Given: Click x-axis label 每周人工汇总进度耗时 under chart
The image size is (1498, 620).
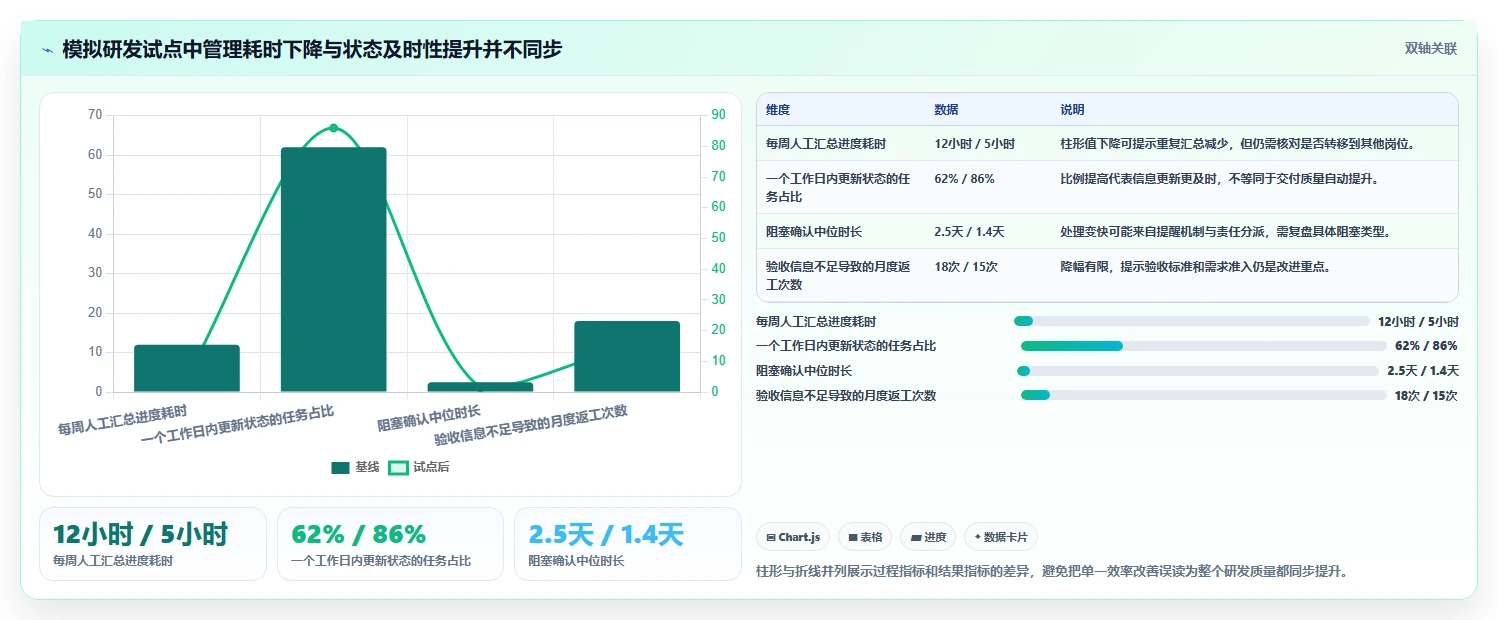Looking at the screenshot, I should click(122, 420).
